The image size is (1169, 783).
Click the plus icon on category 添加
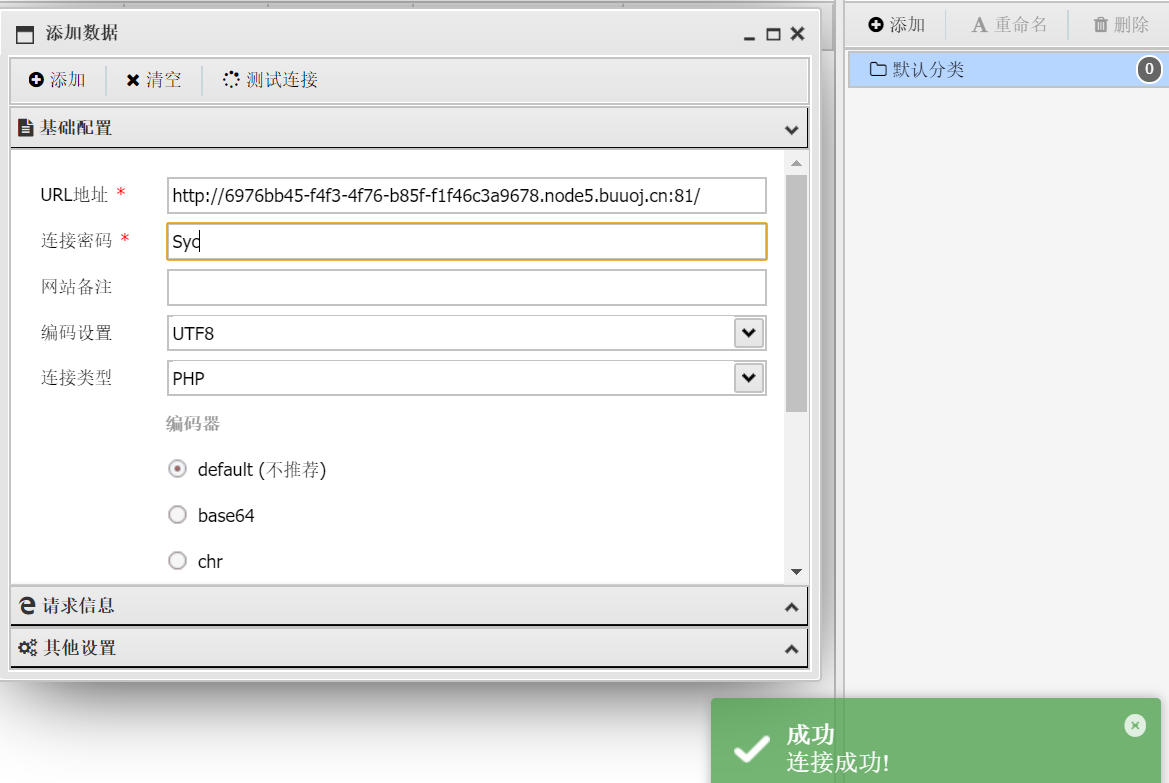pyautogui.click(x=876, y=25)
